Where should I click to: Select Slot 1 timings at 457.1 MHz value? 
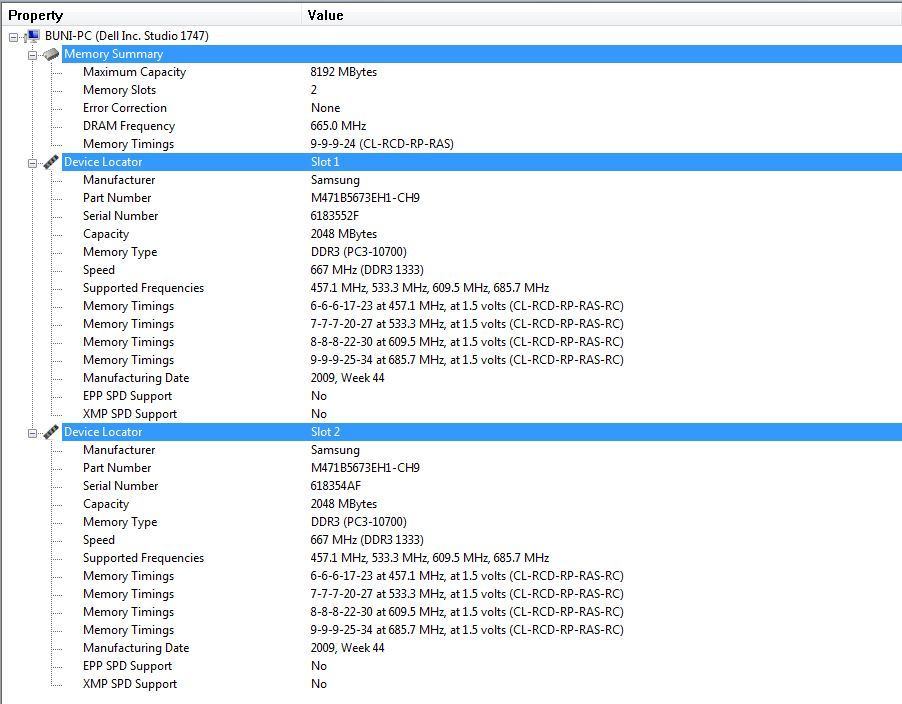click(467, 306)
